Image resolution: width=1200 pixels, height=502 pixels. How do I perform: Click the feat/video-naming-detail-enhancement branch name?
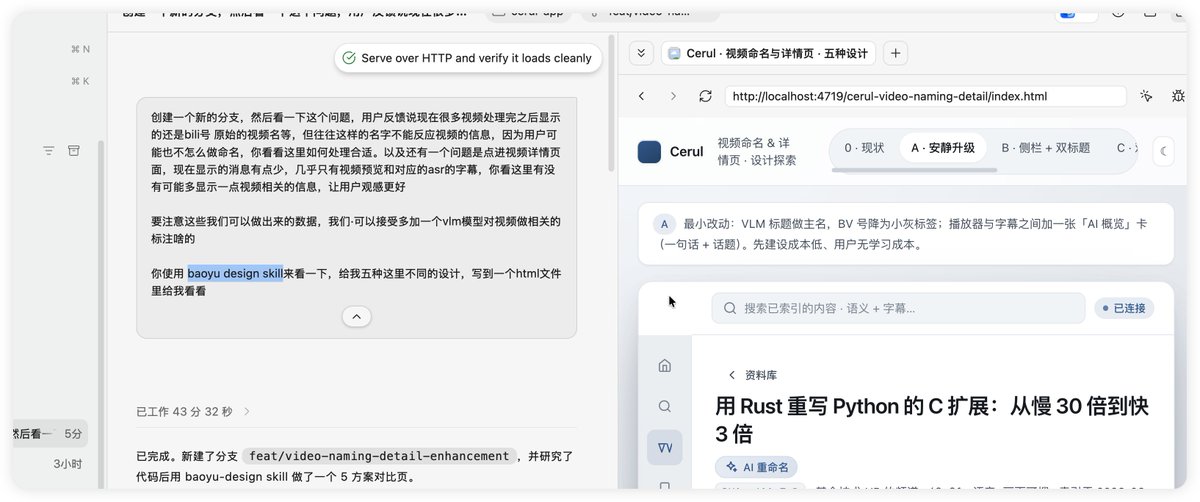point(379,456)
